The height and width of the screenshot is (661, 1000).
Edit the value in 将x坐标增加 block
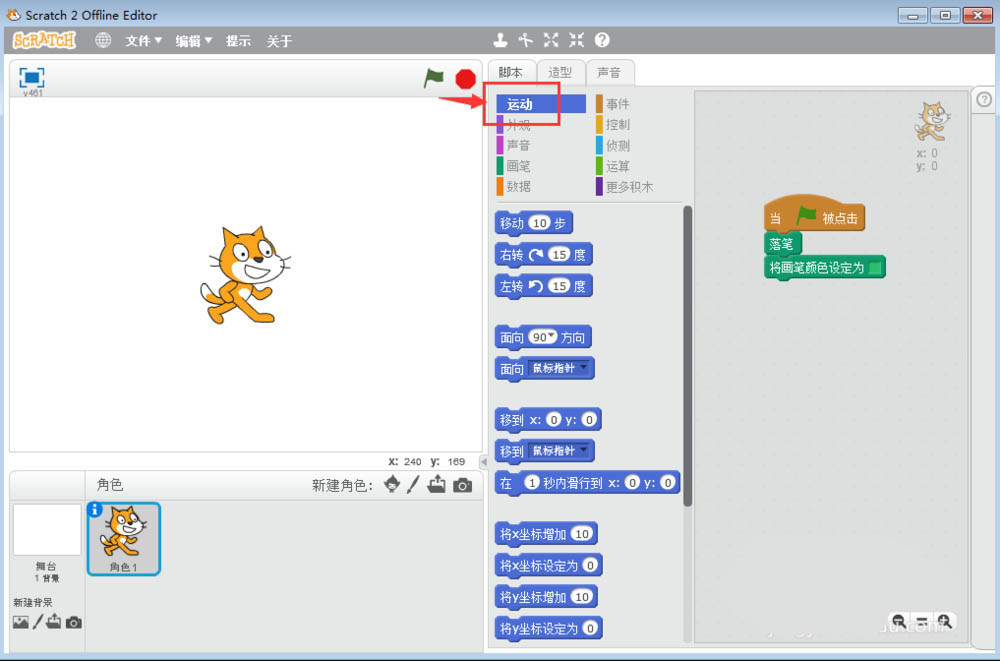[582, 533]
